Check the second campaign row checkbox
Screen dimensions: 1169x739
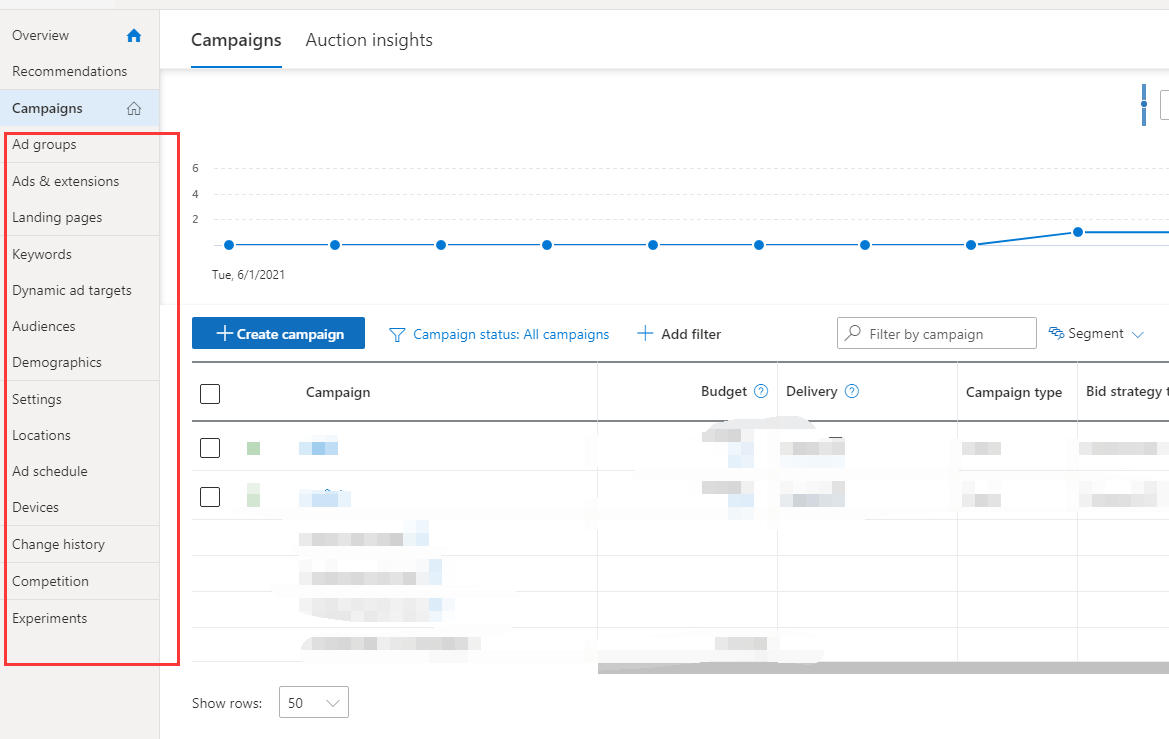(210, 496)
